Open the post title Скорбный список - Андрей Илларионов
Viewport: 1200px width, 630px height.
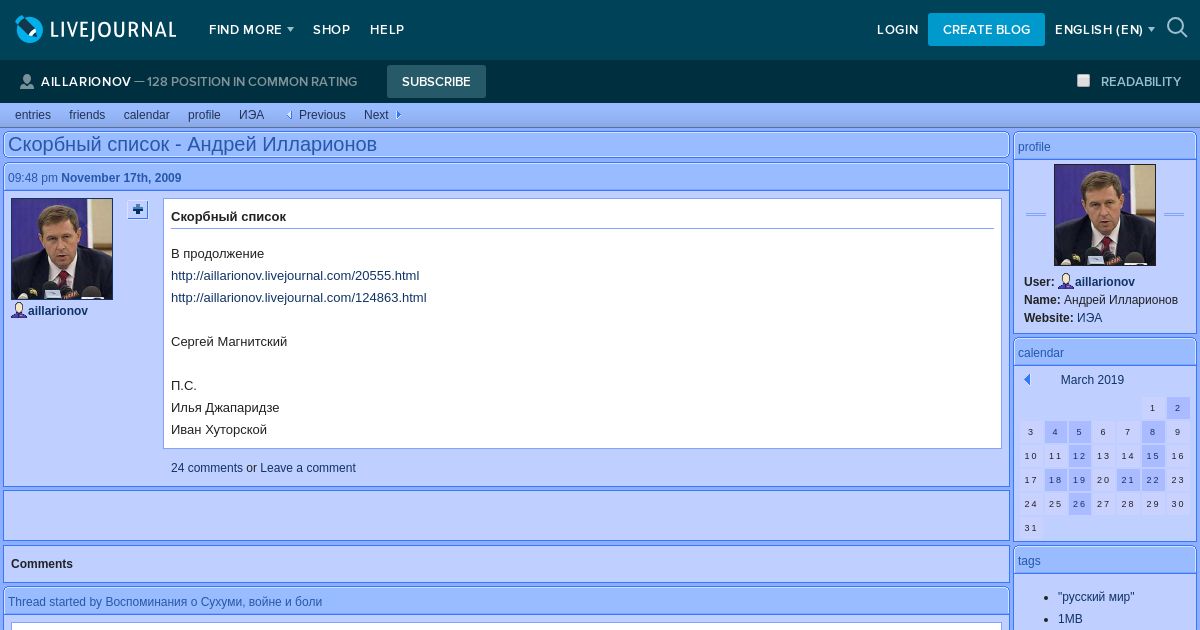[x=192, y=144]
